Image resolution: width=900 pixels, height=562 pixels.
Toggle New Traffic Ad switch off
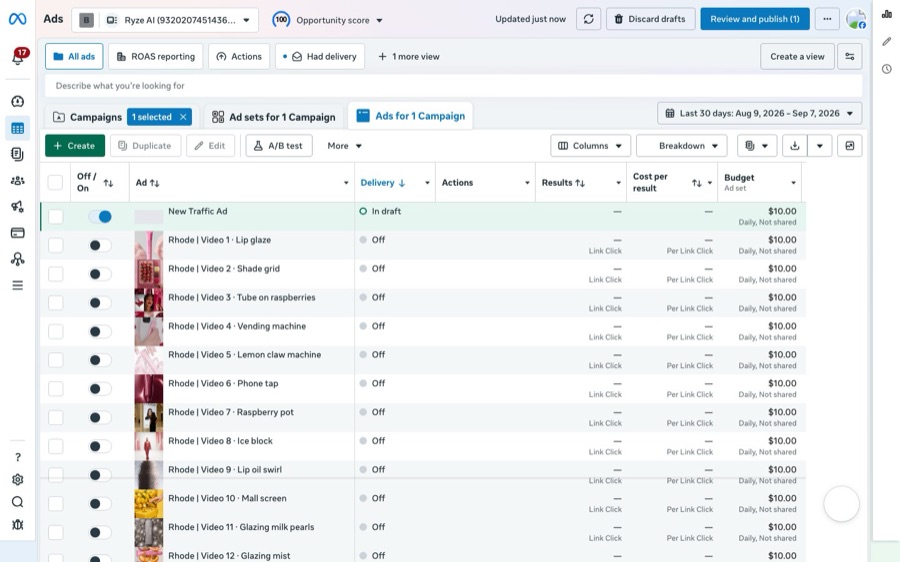[x=100, y=216]
